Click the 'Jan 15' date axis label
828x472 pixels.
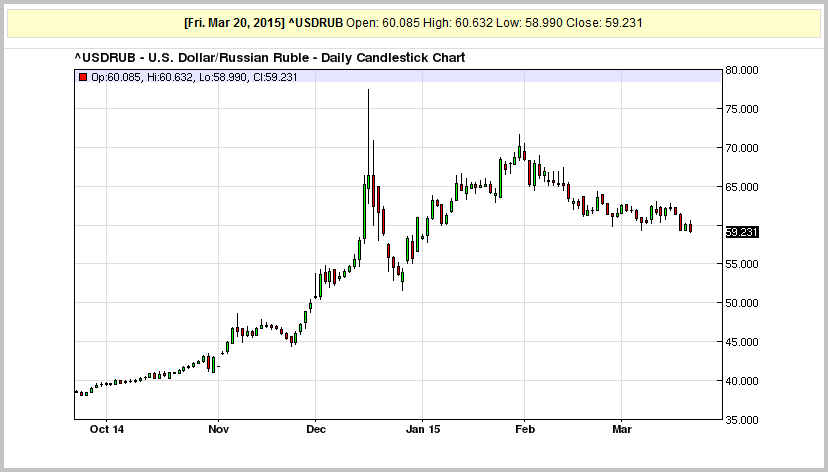coord(422,429)
